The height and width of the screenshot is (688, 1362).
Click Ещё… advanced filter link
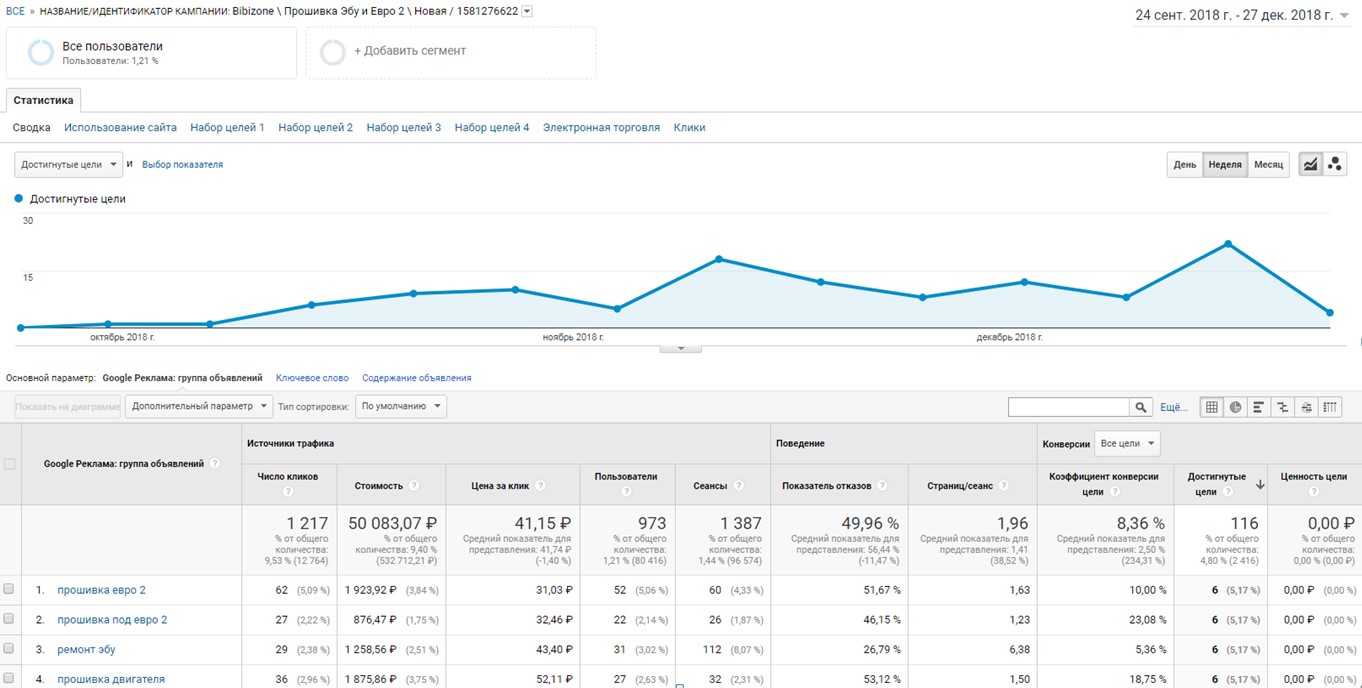tap(1173, 407)
